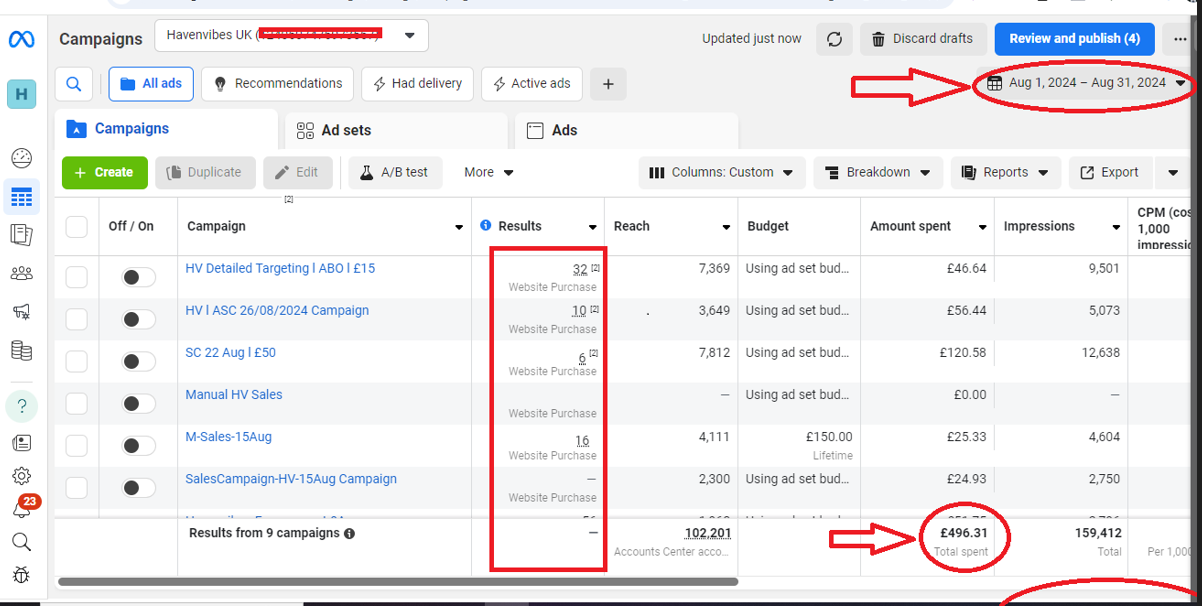The image size is (1202, 606).
Task: Open the Aug 1 – Aug 31 date range picker
Action: [1087, 83]
